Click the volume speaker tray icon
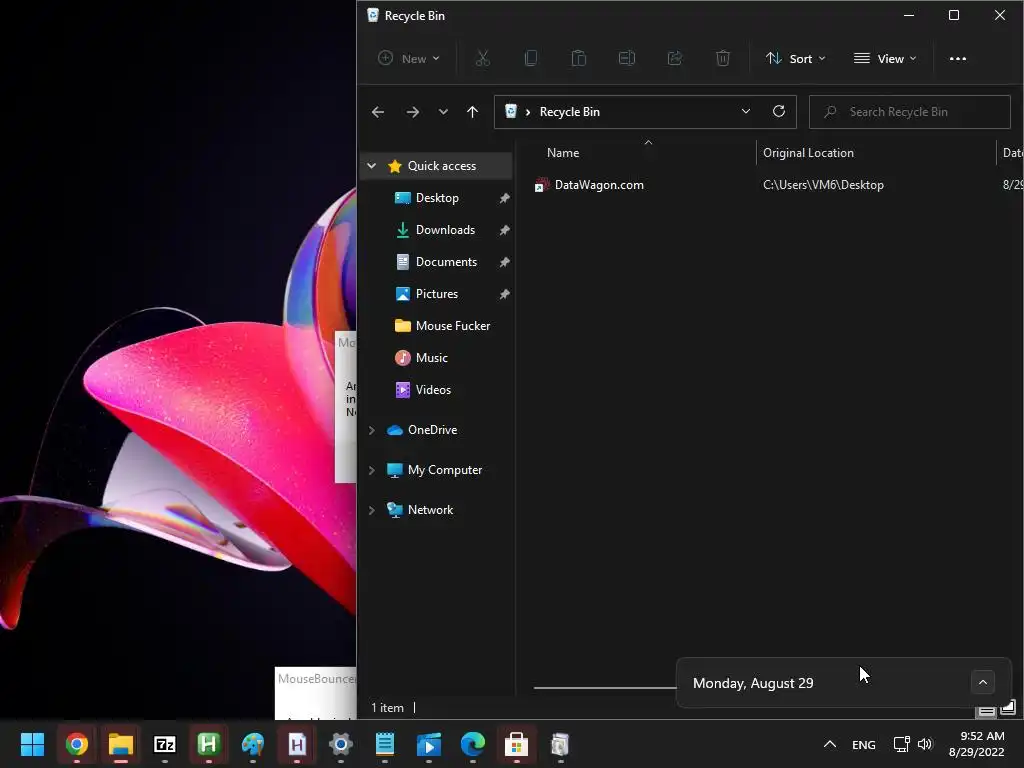1024x768 pixels. tap(925, 744)
